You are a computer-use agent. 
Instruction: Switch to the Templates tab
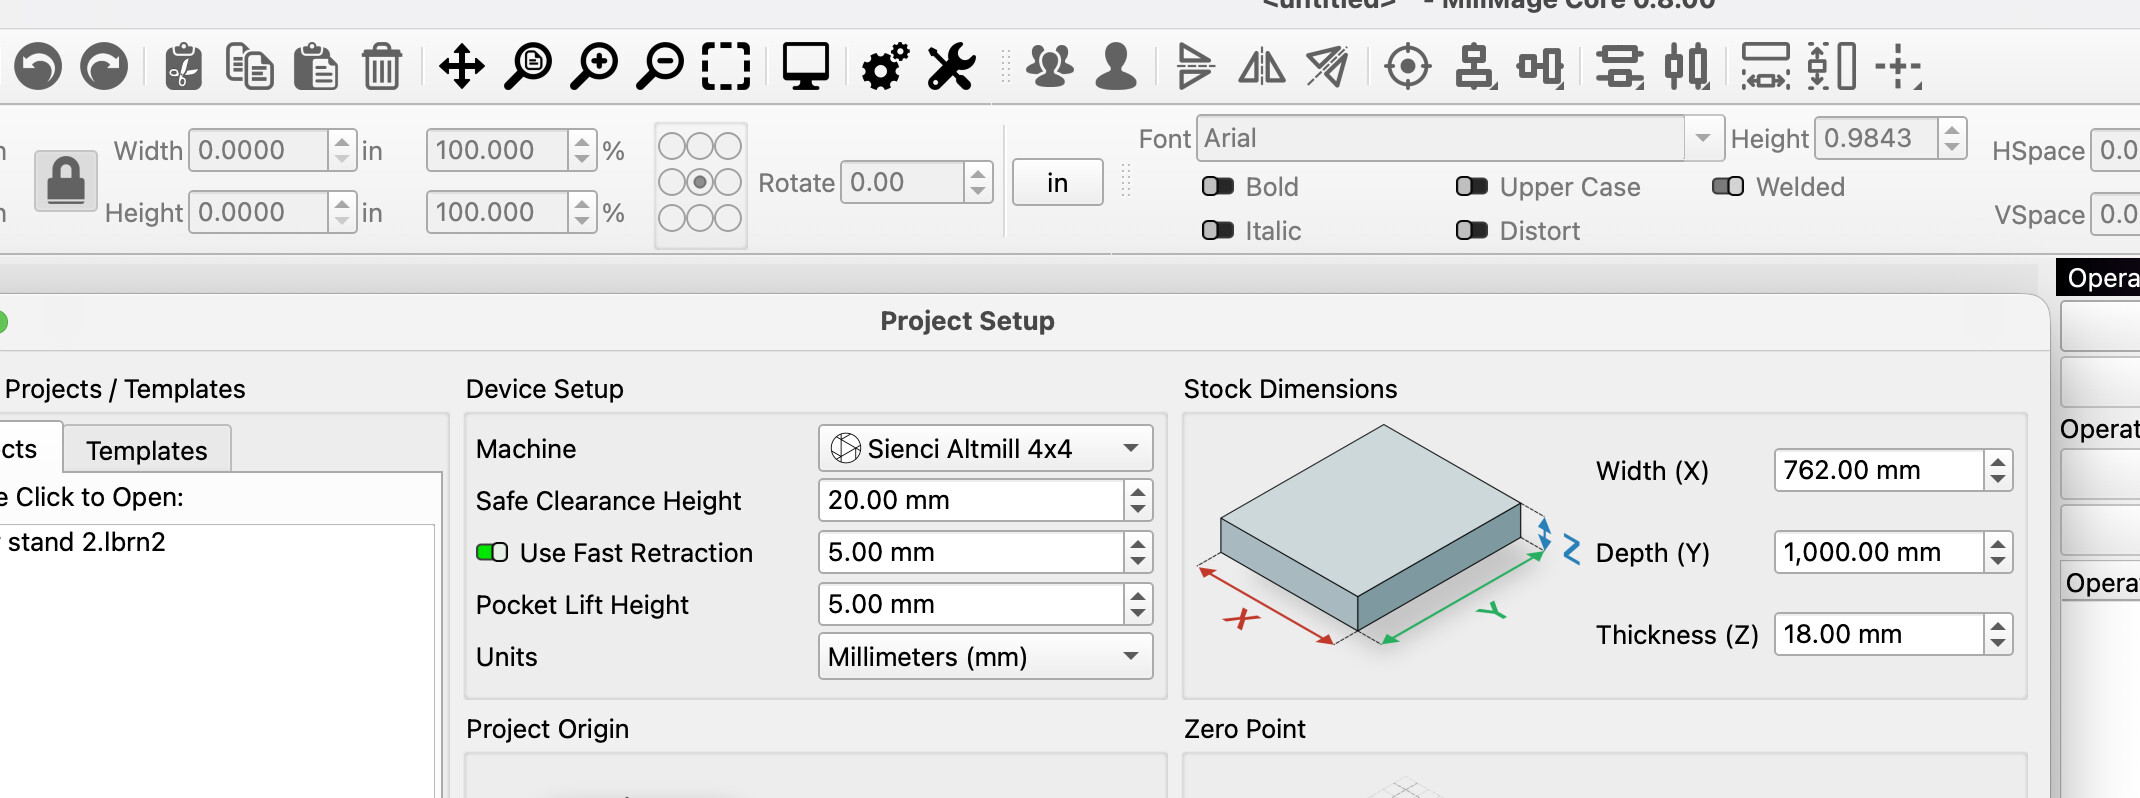click(x=147, y=451)
